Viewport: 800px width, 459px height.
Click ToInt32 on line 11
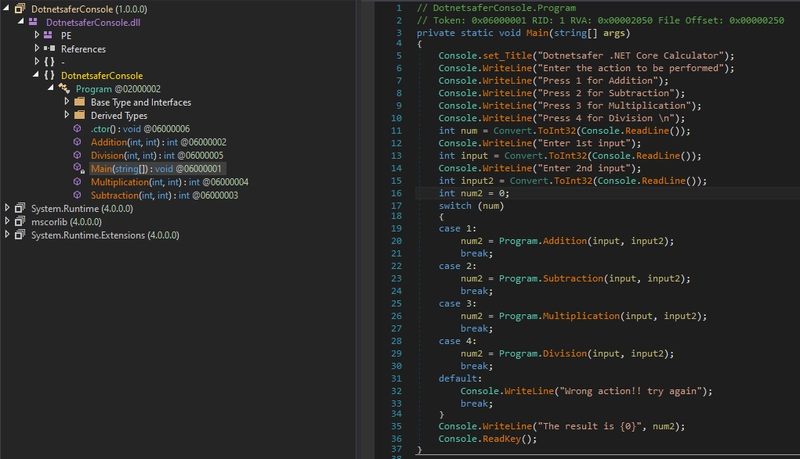pyautogui.click(x=557, y=131)
